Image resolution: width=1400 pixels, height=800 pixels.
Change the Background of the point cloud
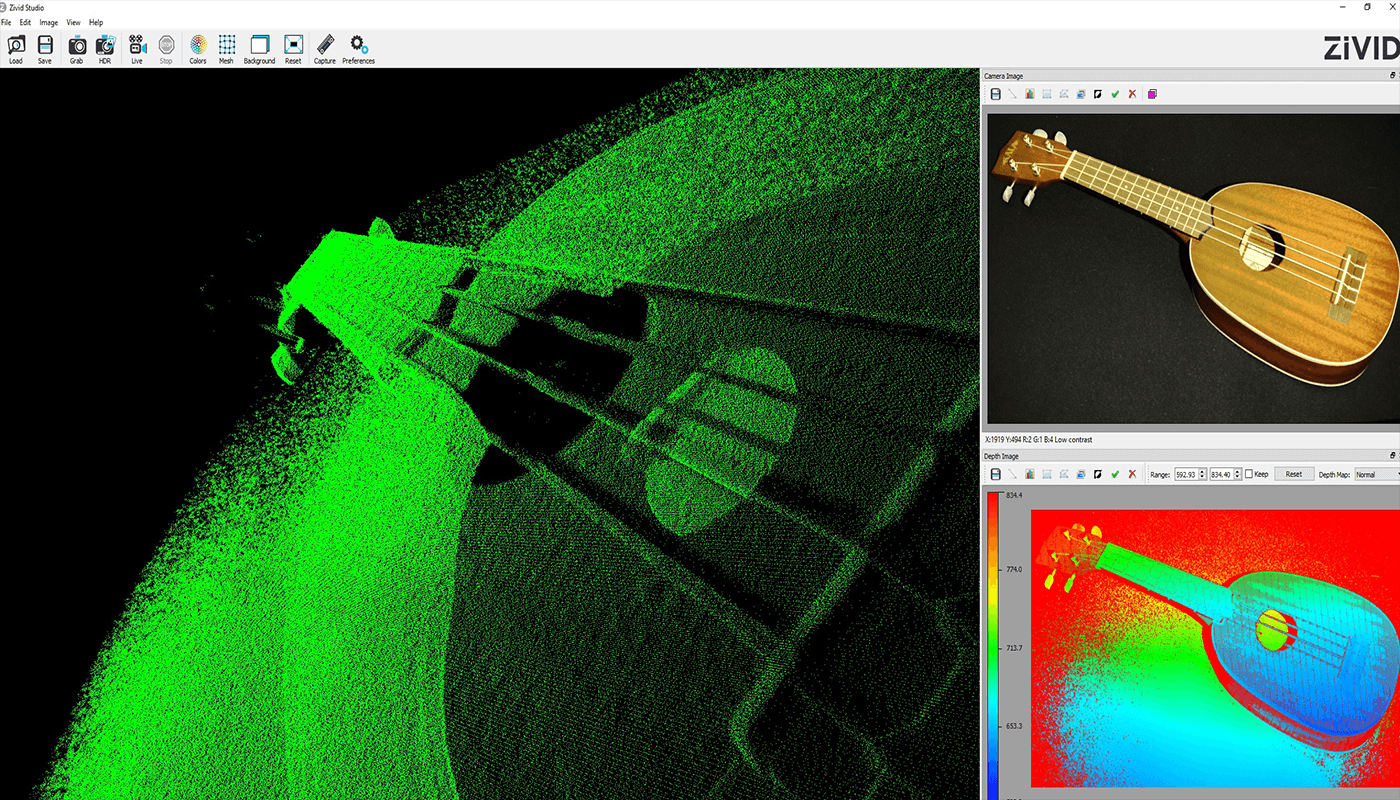(x=258, y=47)
